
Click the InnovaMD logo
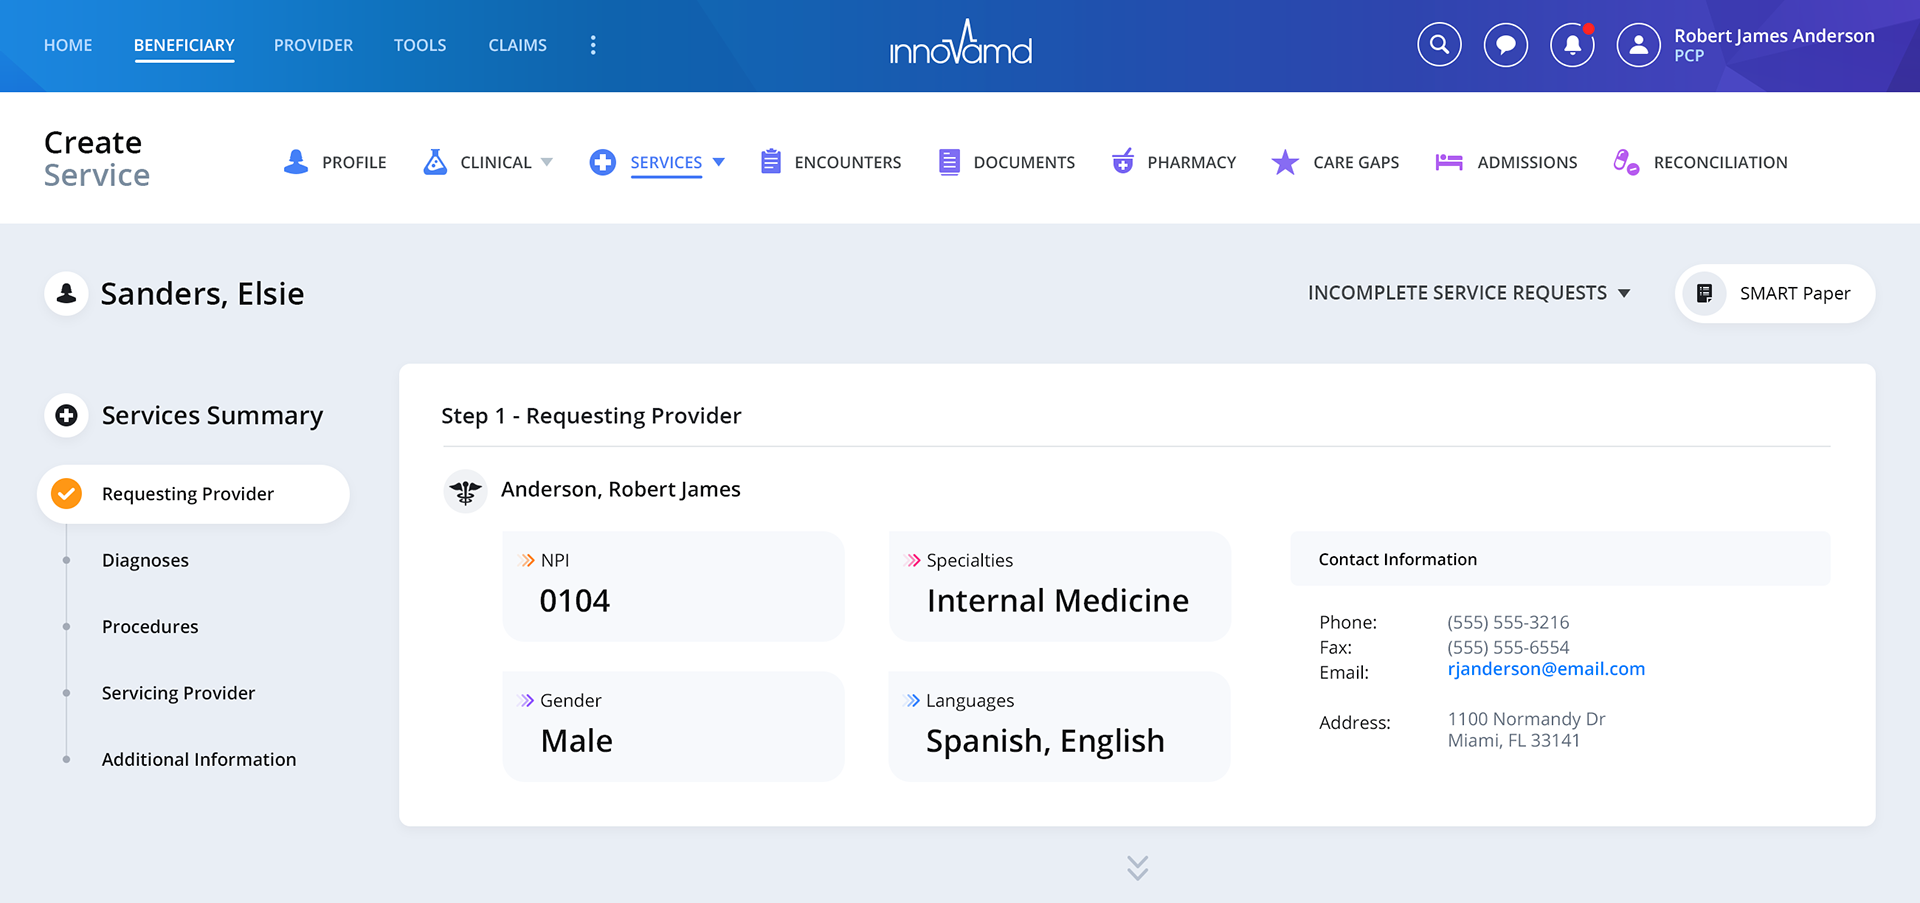(960, 42)
